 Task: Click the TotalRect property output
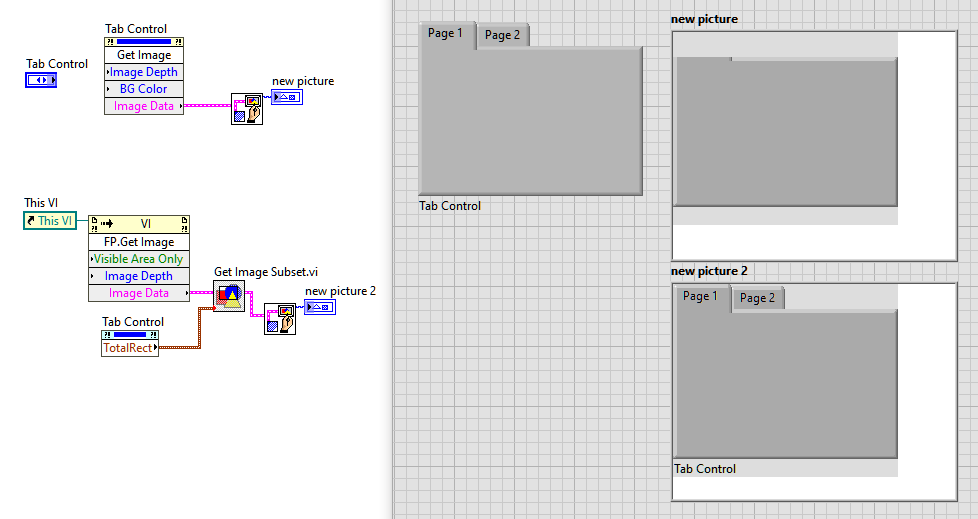pos(130,348)
